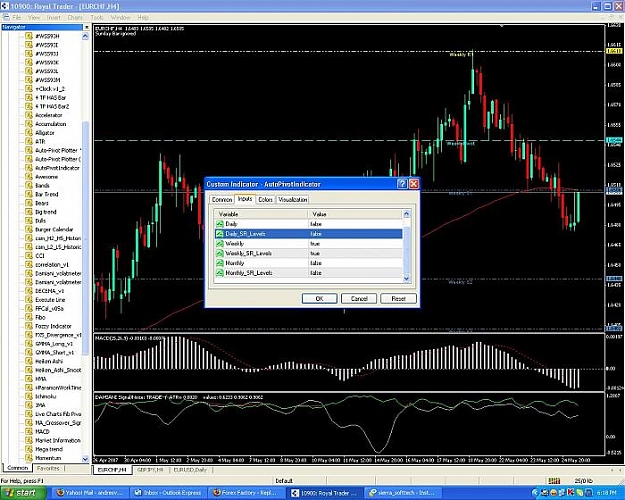Viewport: 625px width, 500px height.
Task: Switch to the GBPJPY,H4 chart tab
Action: tap(150, 470)
